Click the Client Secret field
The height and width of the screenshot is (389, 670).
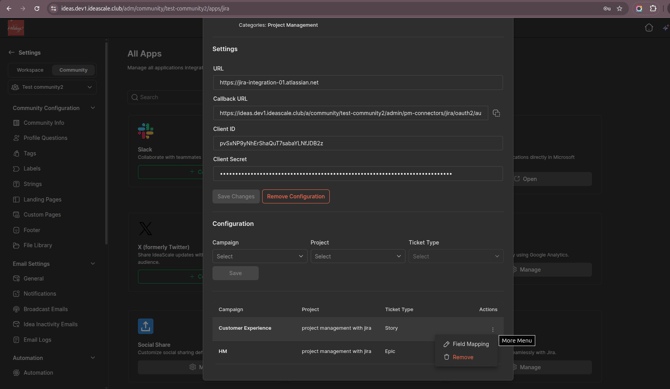[358, 174]
